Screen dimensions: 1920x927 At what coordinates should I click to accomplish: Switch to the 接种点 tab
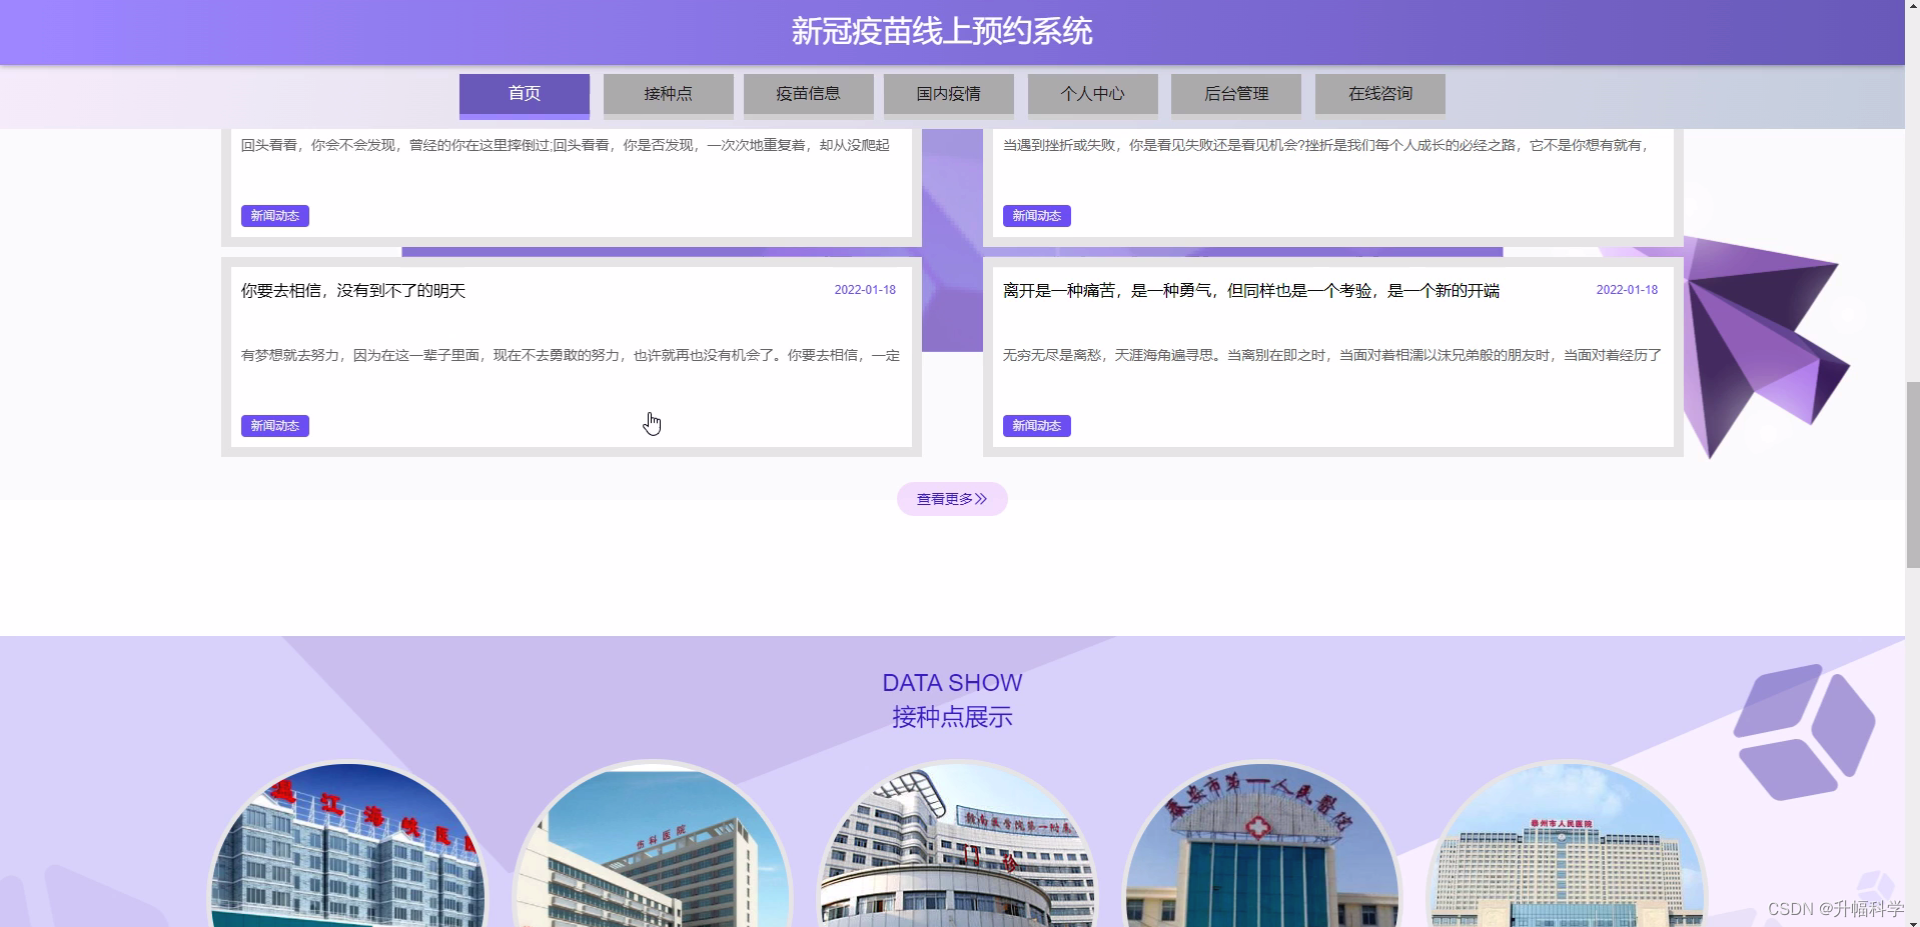click(x=667, y=93)
